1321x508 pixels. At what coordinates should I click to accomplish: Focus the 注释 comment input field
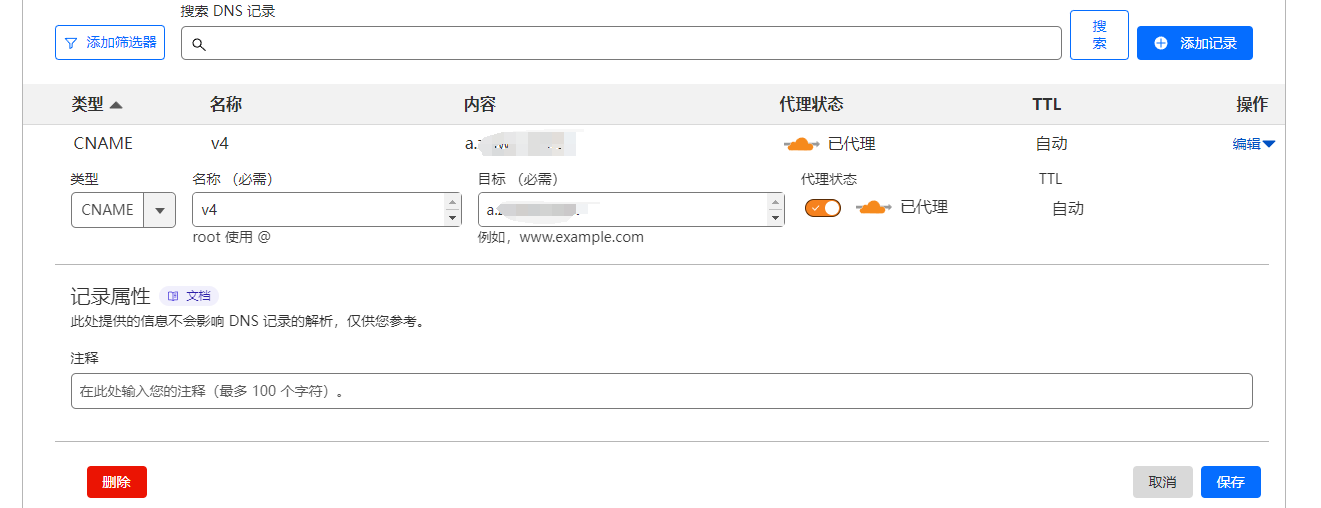point(661,391)
